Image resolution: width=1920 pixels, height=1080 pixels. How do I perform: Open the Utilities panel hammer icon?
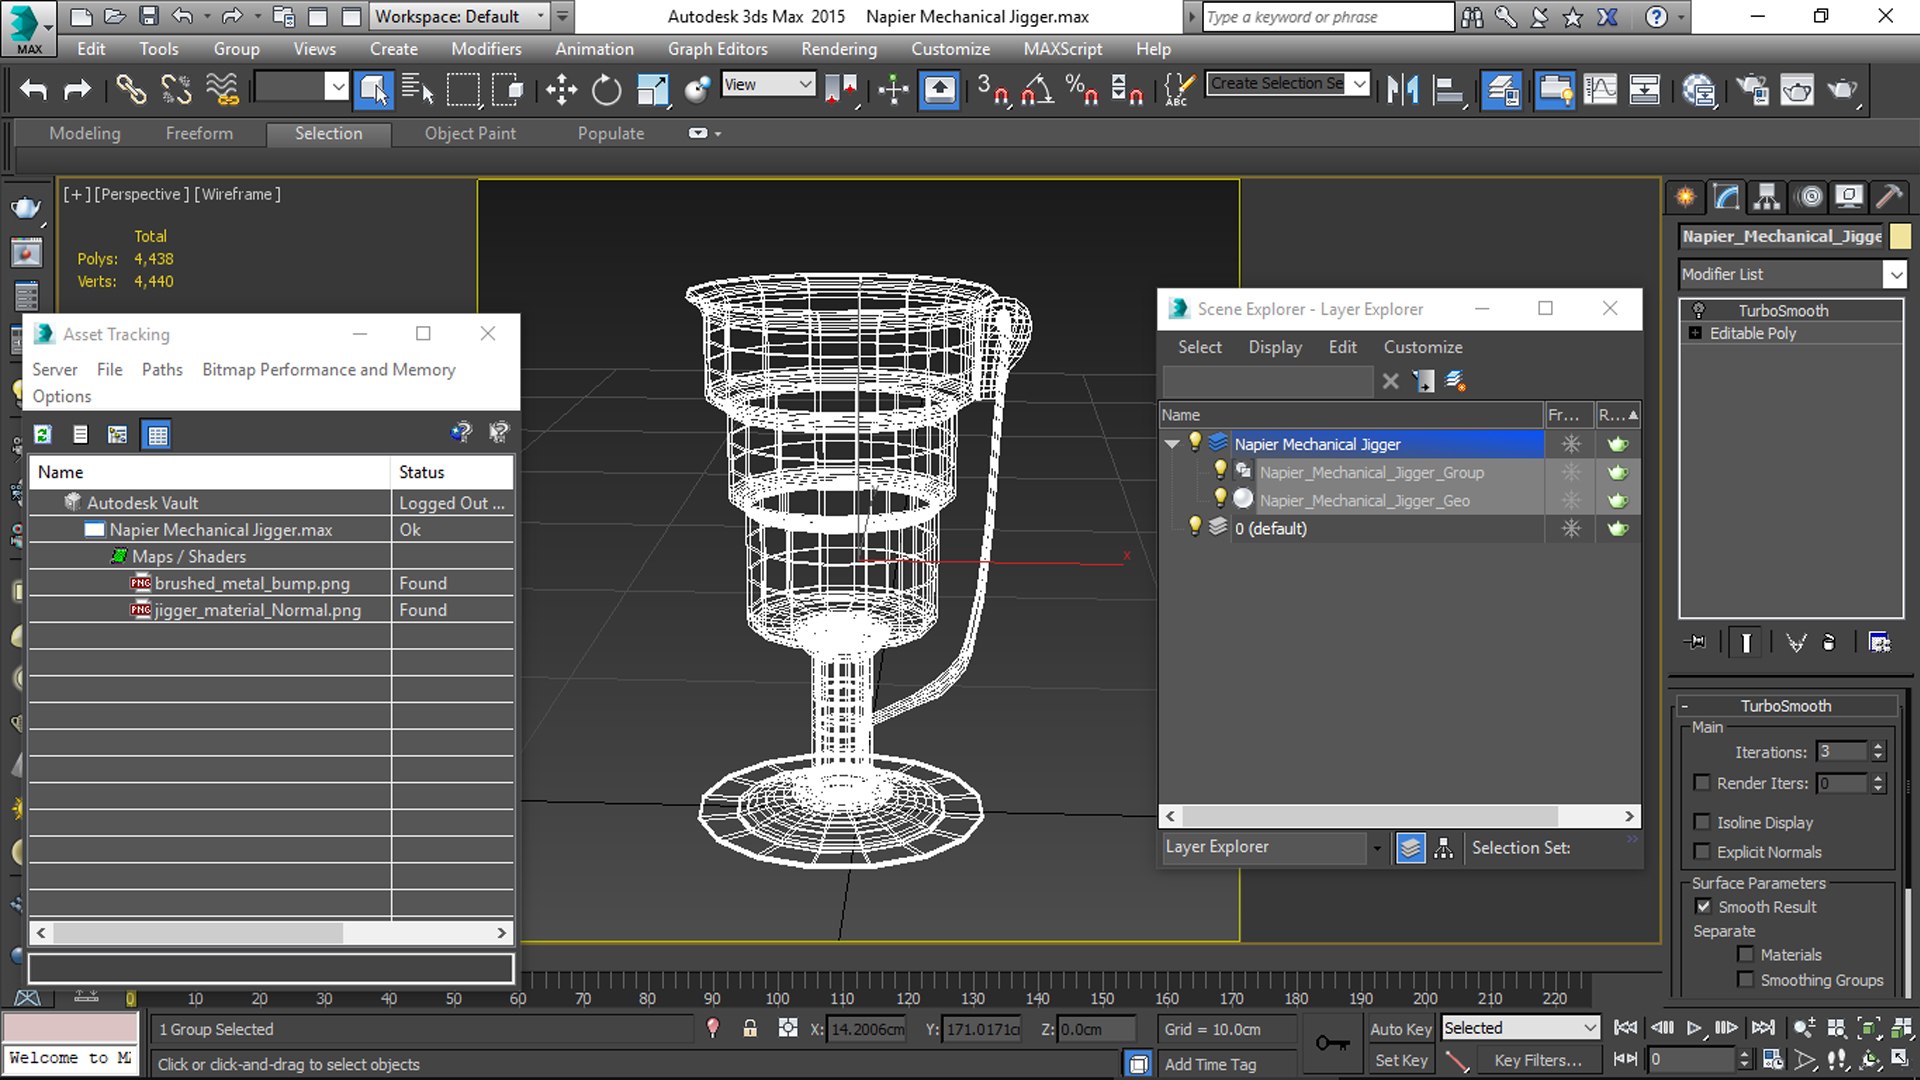click(x=1888, y=197)
